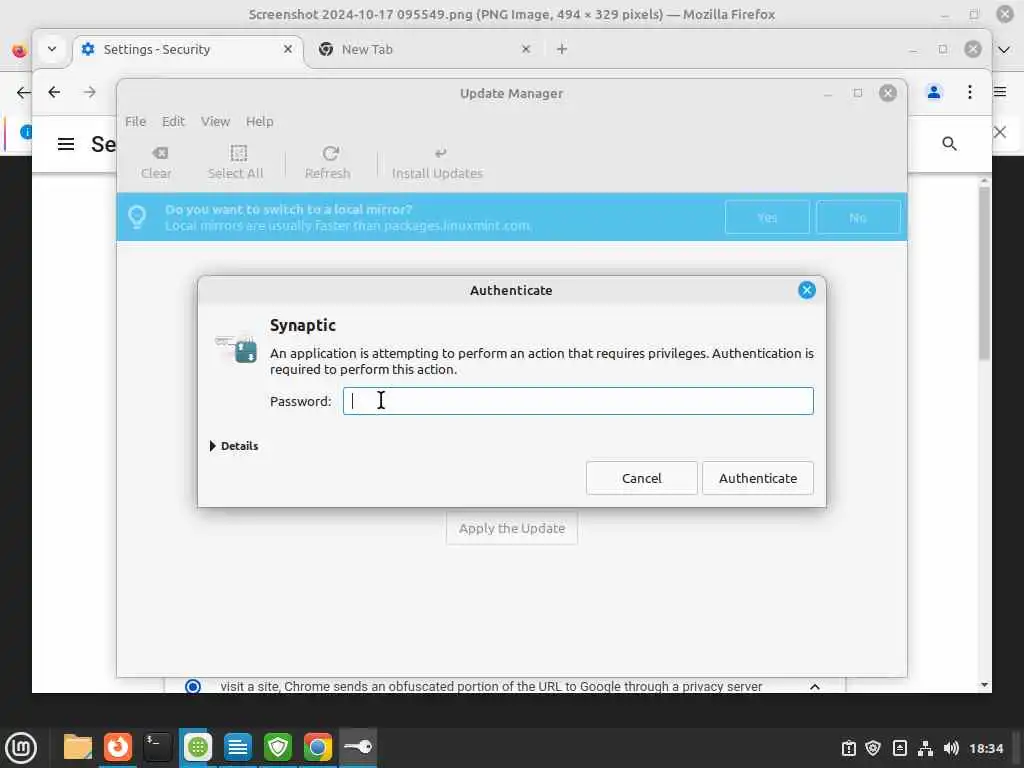This screenshot has width=1024, height=768.
Task: Select the authentication key taskbar icon
Action: coord(358,747)
